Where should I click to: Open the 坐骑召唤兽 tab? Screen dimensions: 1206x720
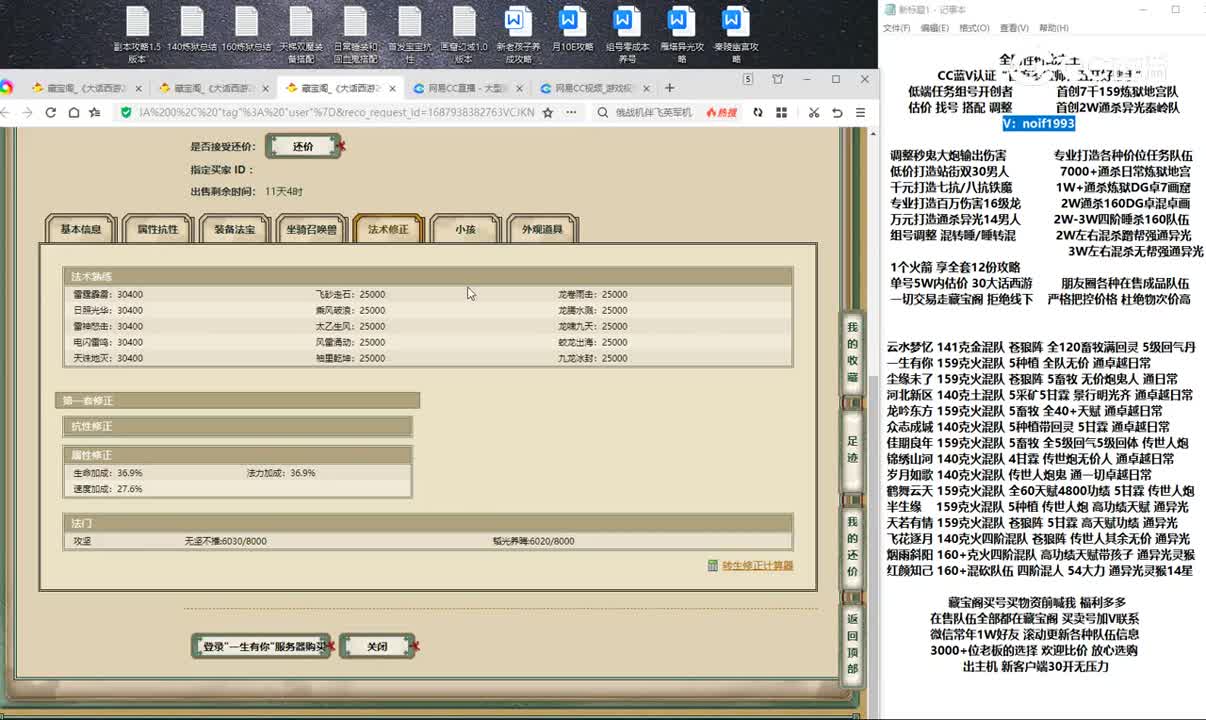click(x=311, y=229)
